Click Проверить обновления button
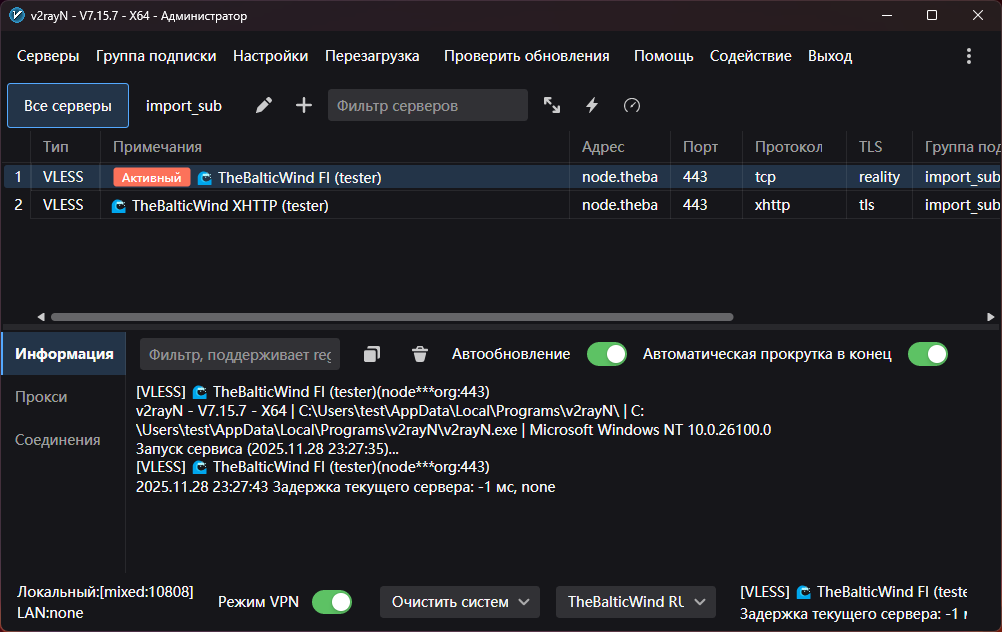This screenshot has width=1002, height=632. 526,56
